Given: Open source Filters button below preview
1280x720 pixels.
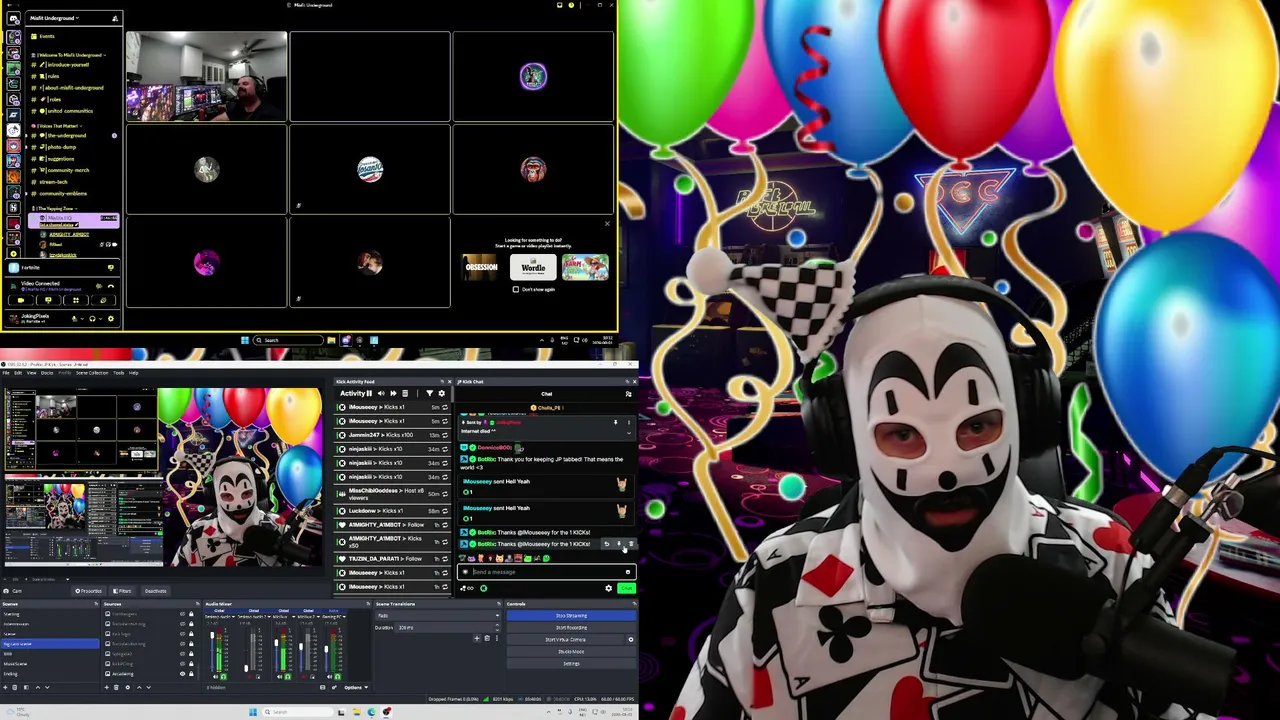Looking at the screenshot, I should point(122,591).
